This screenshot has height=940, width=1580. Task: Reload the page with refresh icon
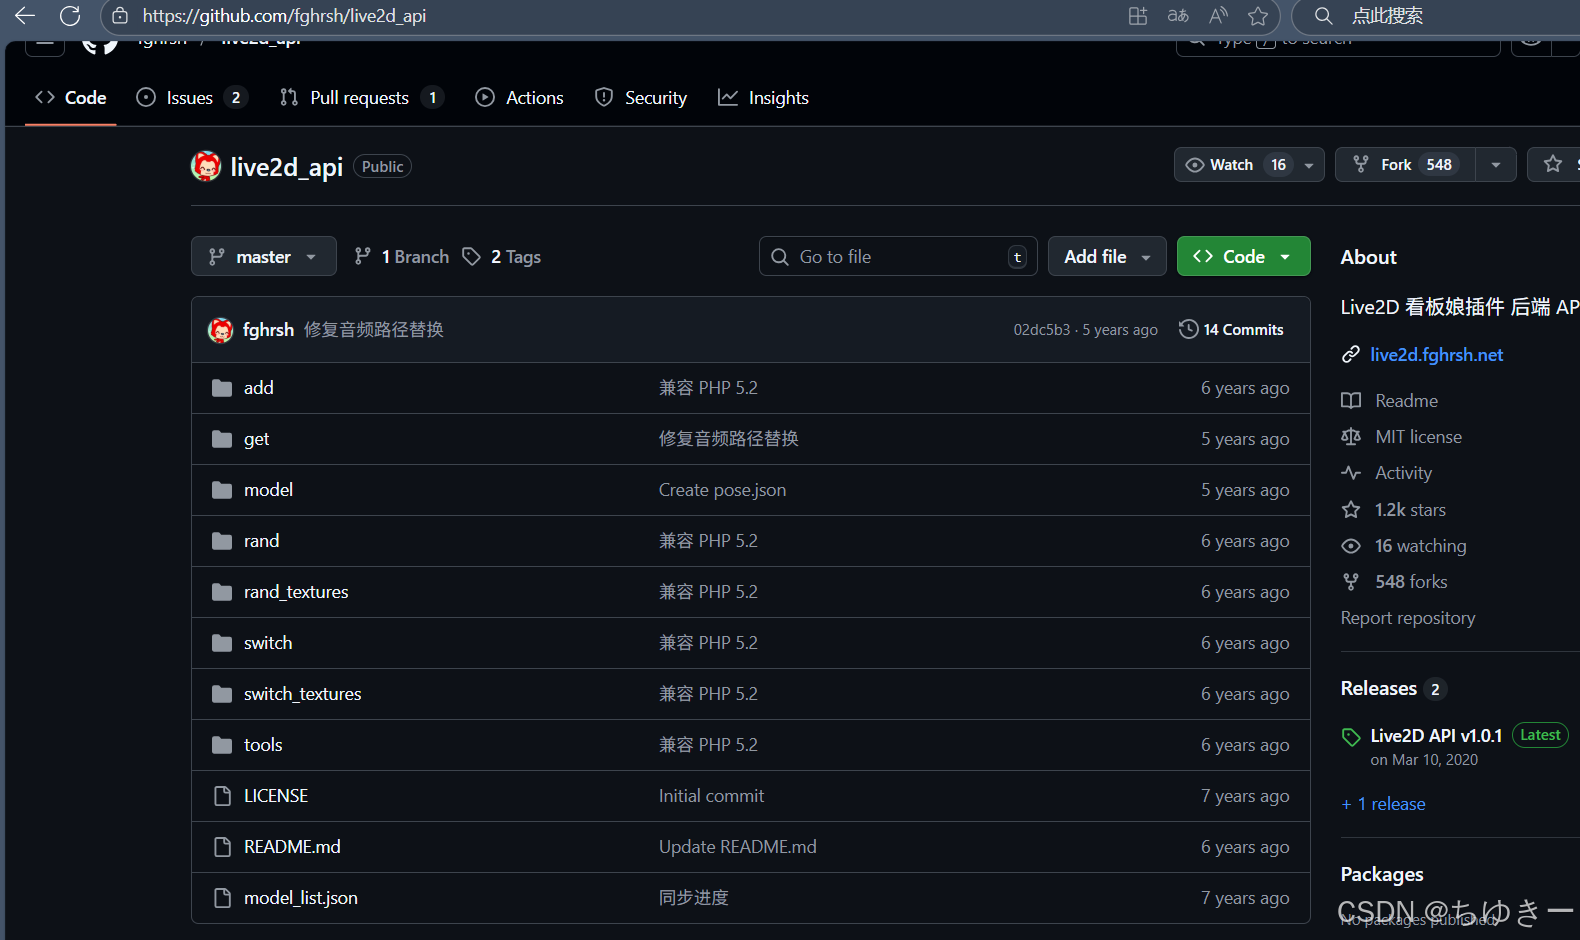click(x=70, y=16)
